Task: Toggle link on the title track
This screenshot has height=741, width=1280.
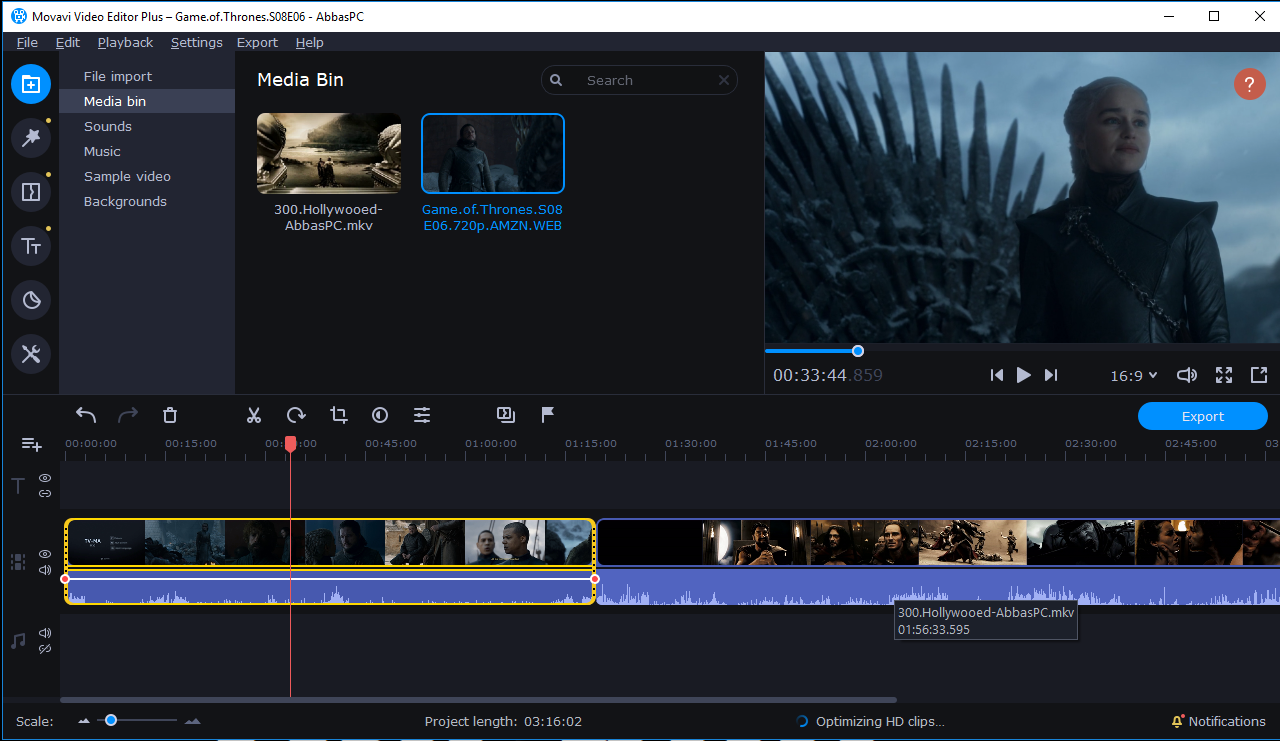Action: pyautogui.click(x=45, y=493)
